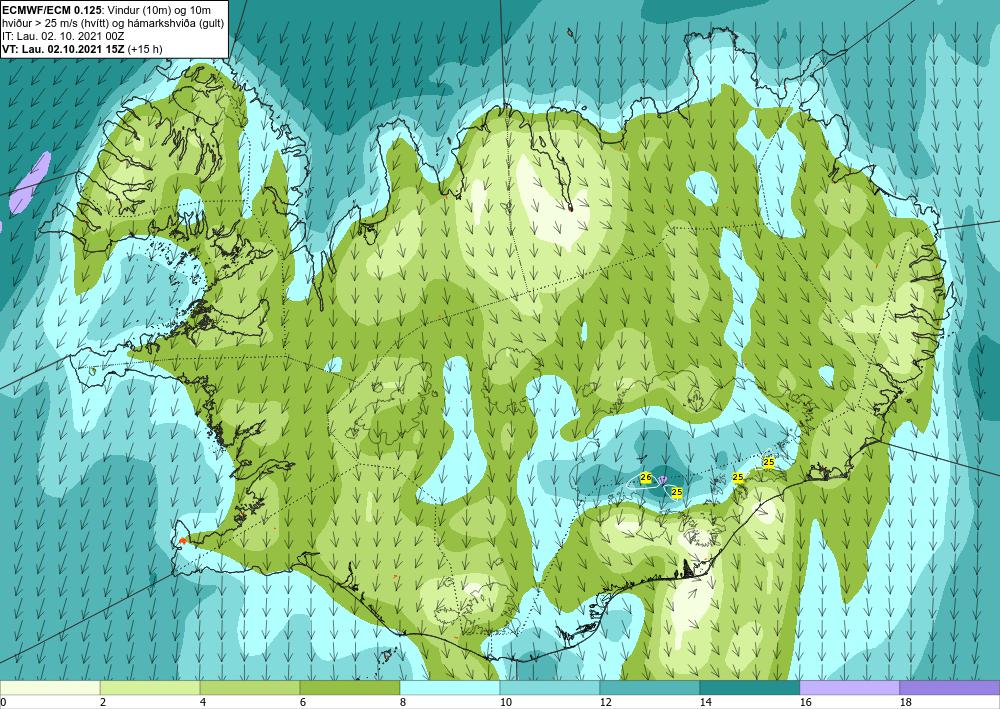Click the "ECMWF/ECM 0.125" model title text
The image size is (1000, 709).
[x=51, y=9]
